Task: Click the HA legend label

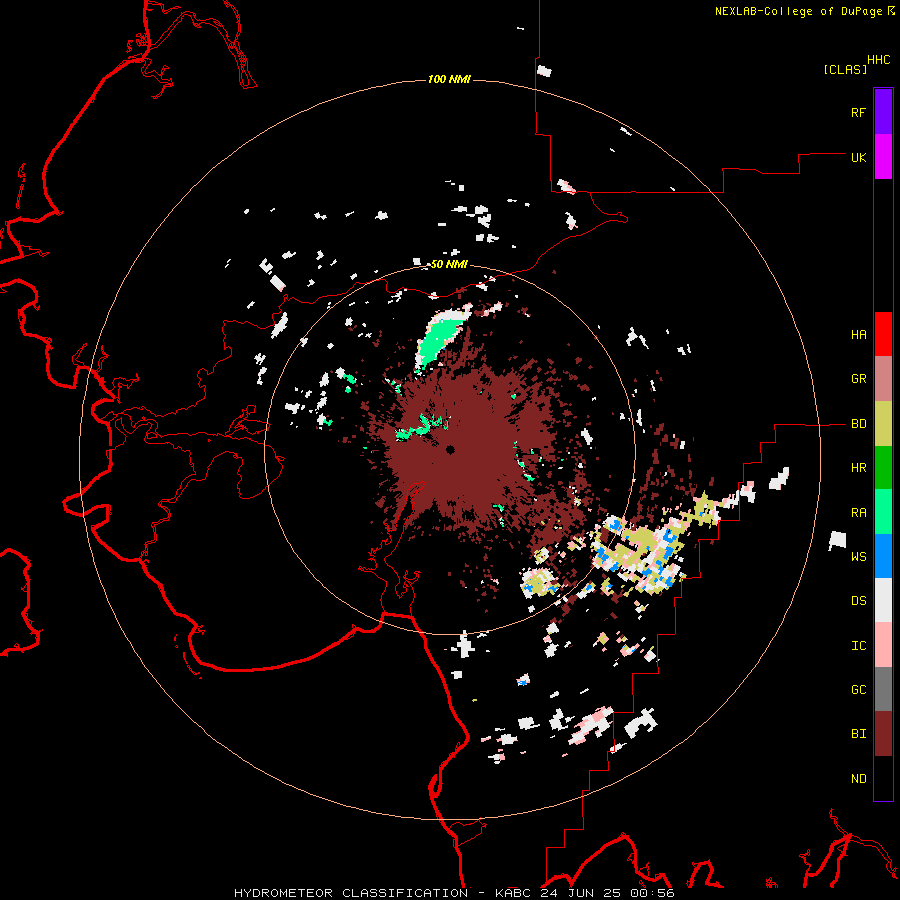Action: (858, 335)
